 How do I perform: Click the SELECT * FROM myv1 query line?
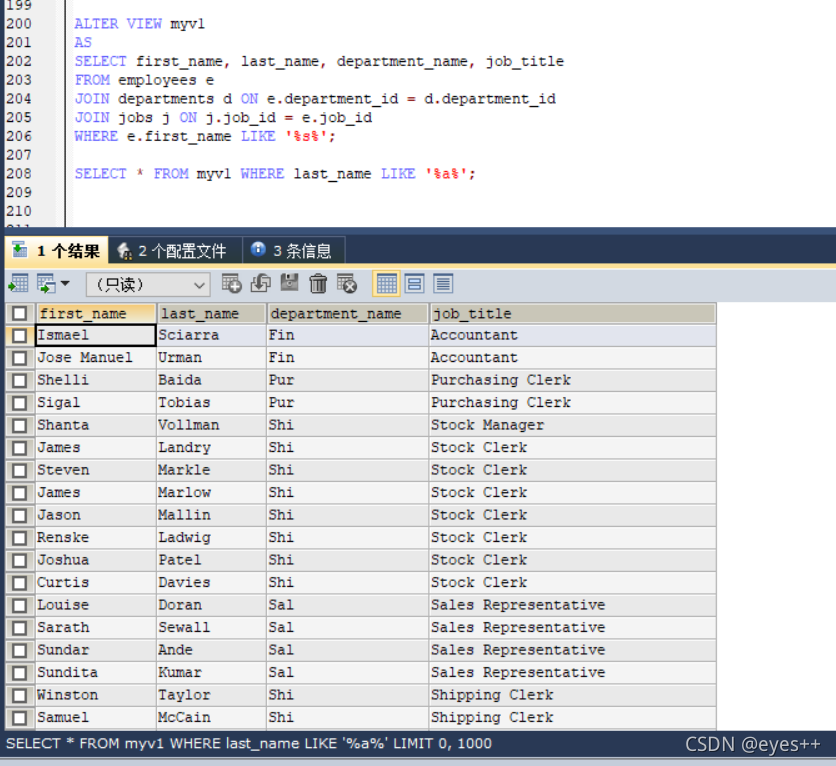pyautogui.click(x=275, y=174)
